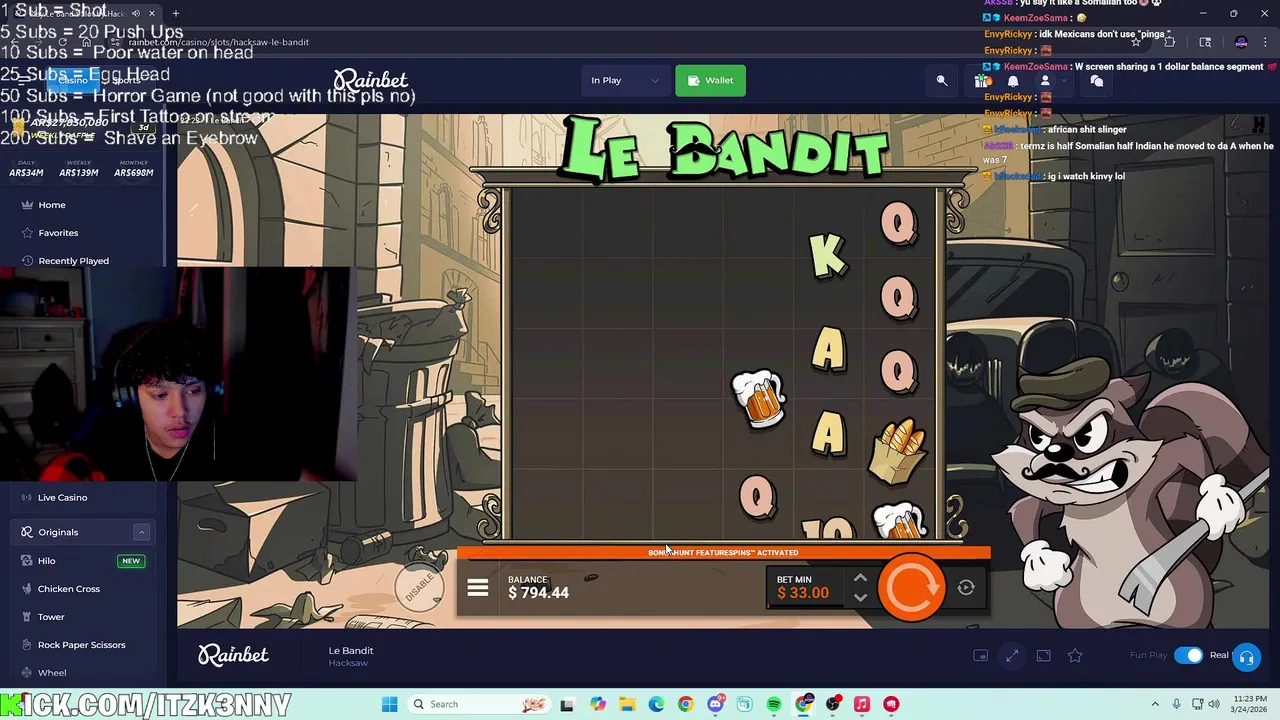The height and width of the screenshot is (720, 1280).
Task: Toggle the Rainbet chat panel
Action: click(1097, 81)
